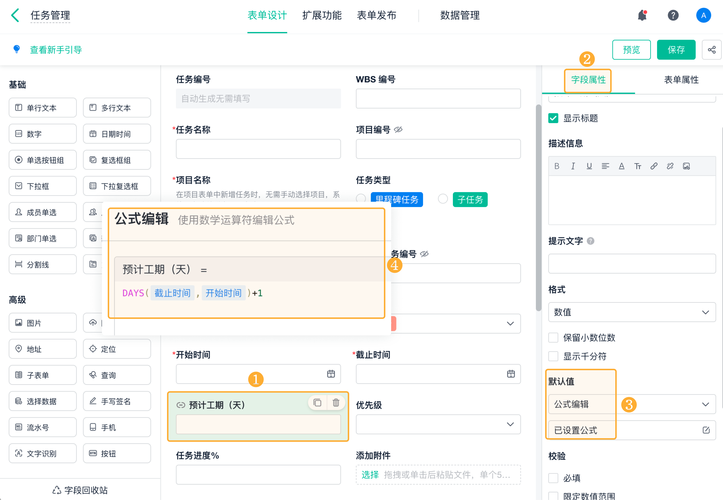Image resolution: width=723 pixels, height=500 pixels.
Task: Apply bold in description editor
Action: pyautogui.click(x=557, y=166)
